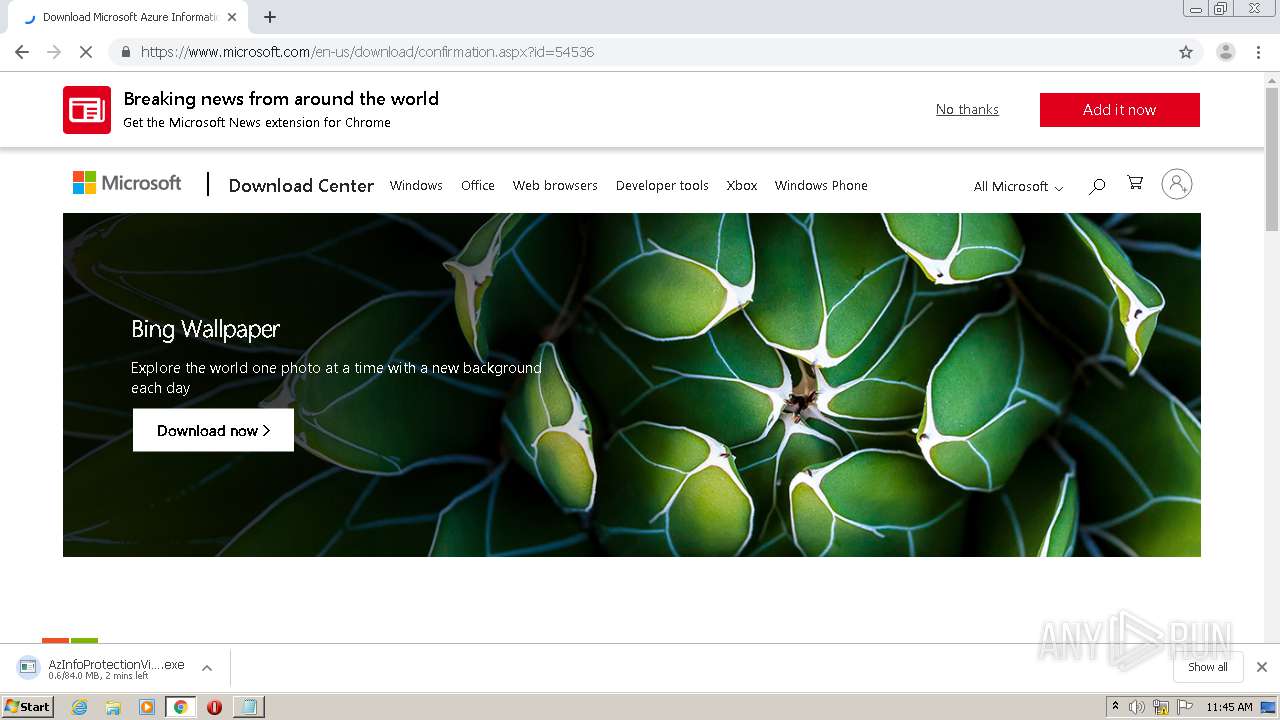Image resolution: width=1280 pixels, height=720 pixels.
Task: Open the Office menu item
Action: (478, 185)
